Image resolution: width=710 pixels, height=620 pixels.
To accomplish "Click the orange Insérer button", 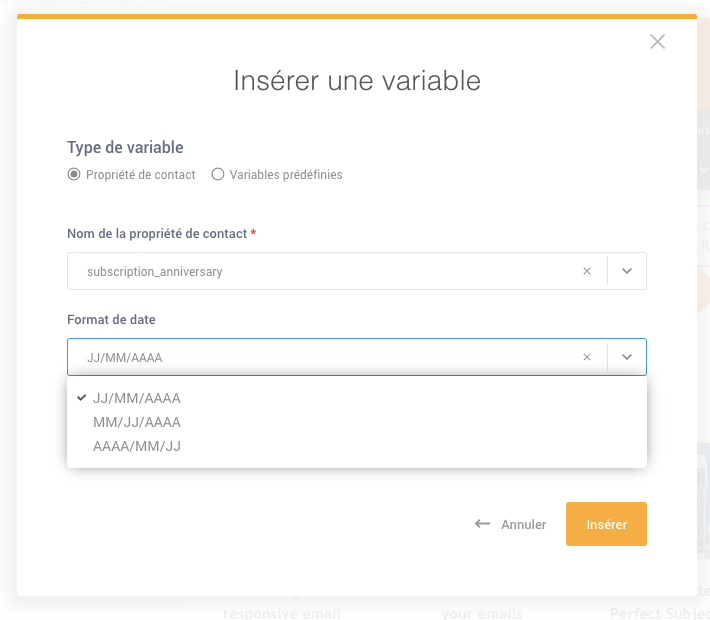I will (x=606, y=524).
